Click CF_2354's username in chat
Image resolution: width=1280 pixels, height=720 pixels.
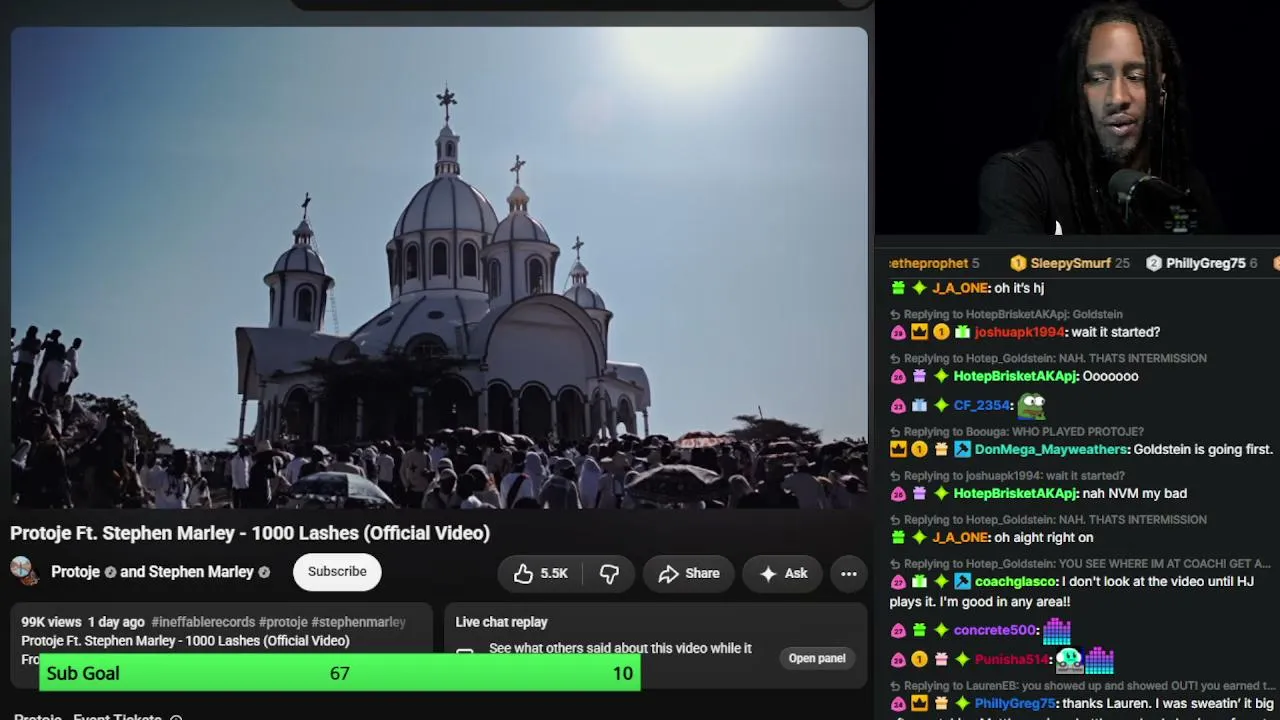[x=981, y=405]
